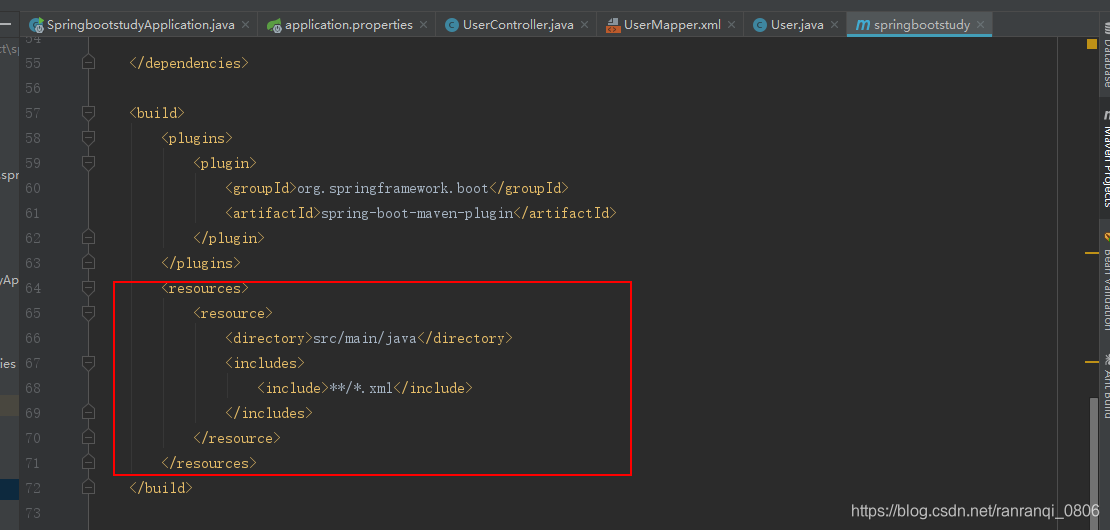
Task: Switch to the User.java tab
Action: 797,25
